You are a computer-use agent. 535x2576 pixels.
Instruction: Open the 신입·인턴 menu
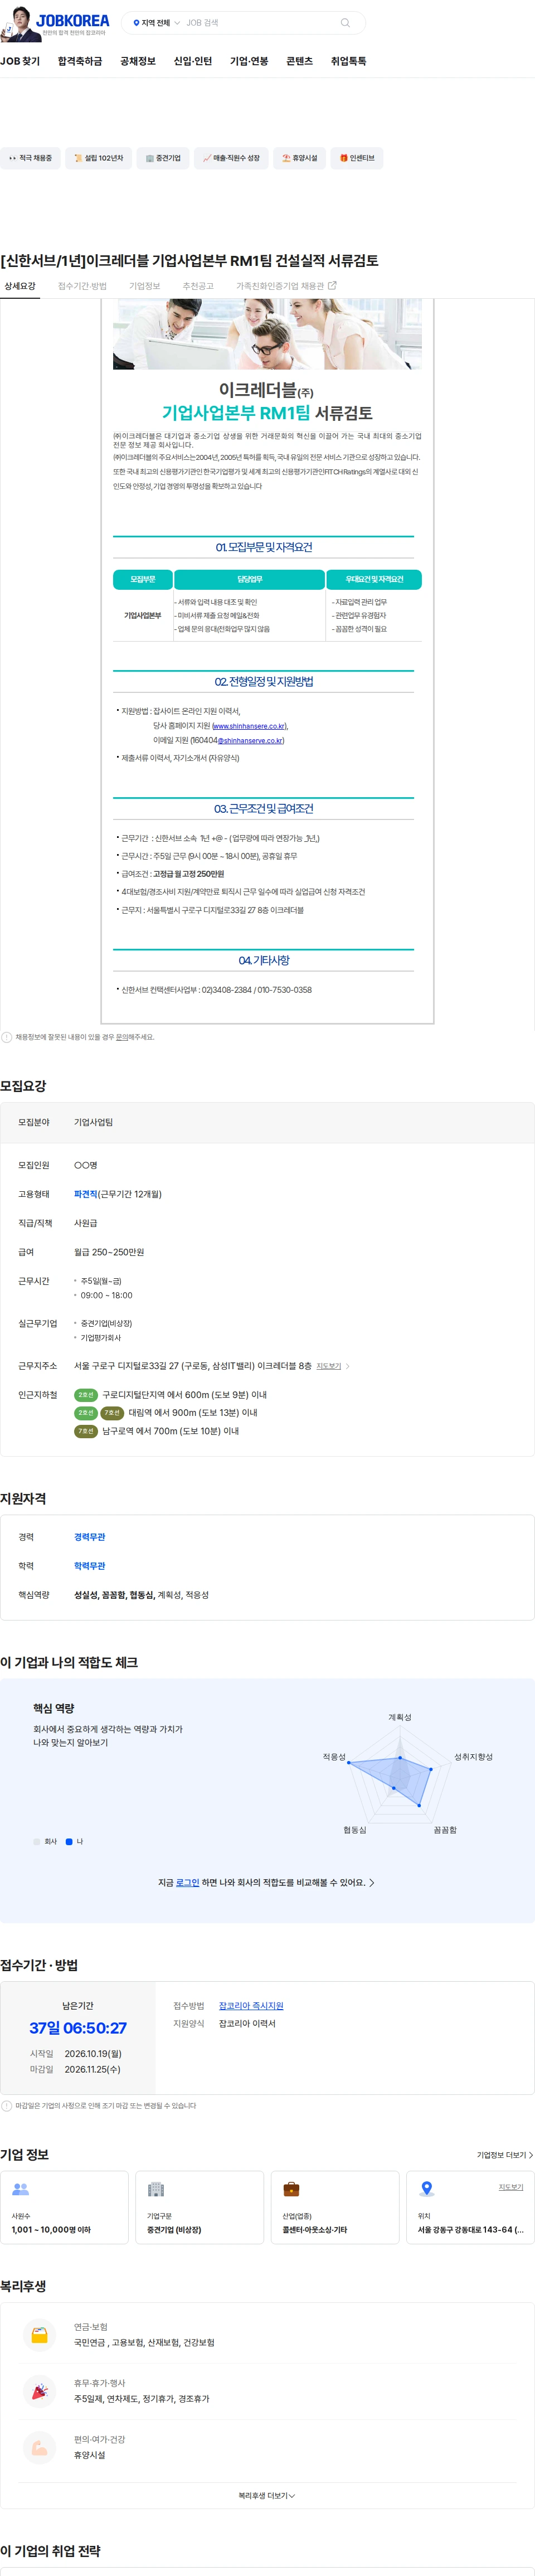pyautogui.click(x=193, y=61)
